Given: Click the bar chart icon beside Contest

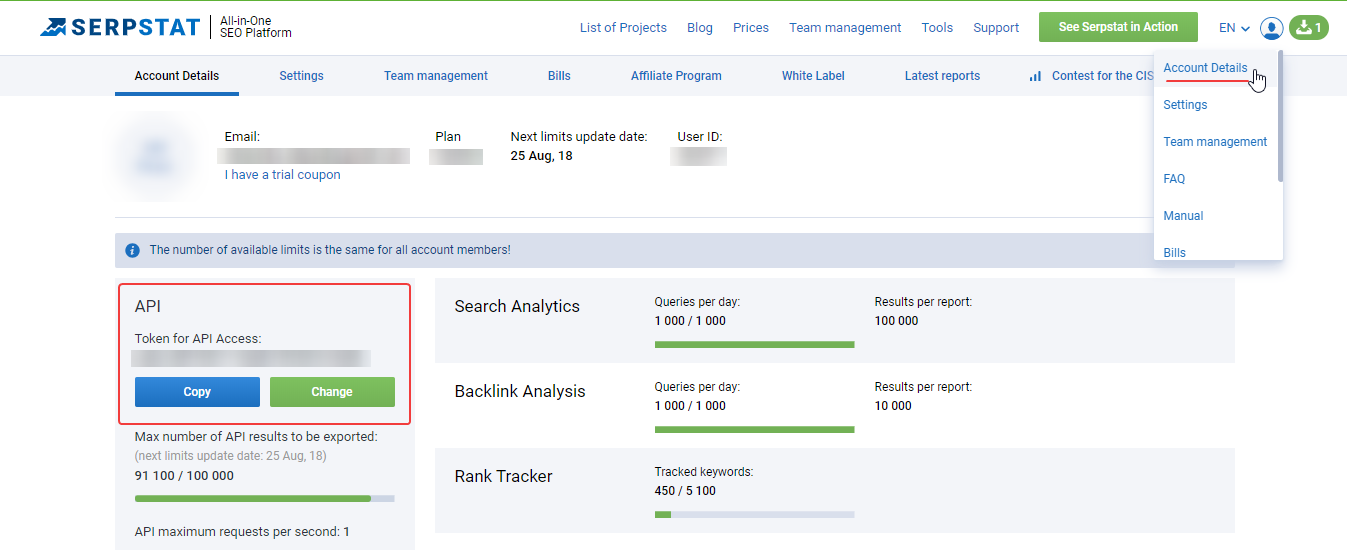Looking at the screenshot, I should 1035,76.
